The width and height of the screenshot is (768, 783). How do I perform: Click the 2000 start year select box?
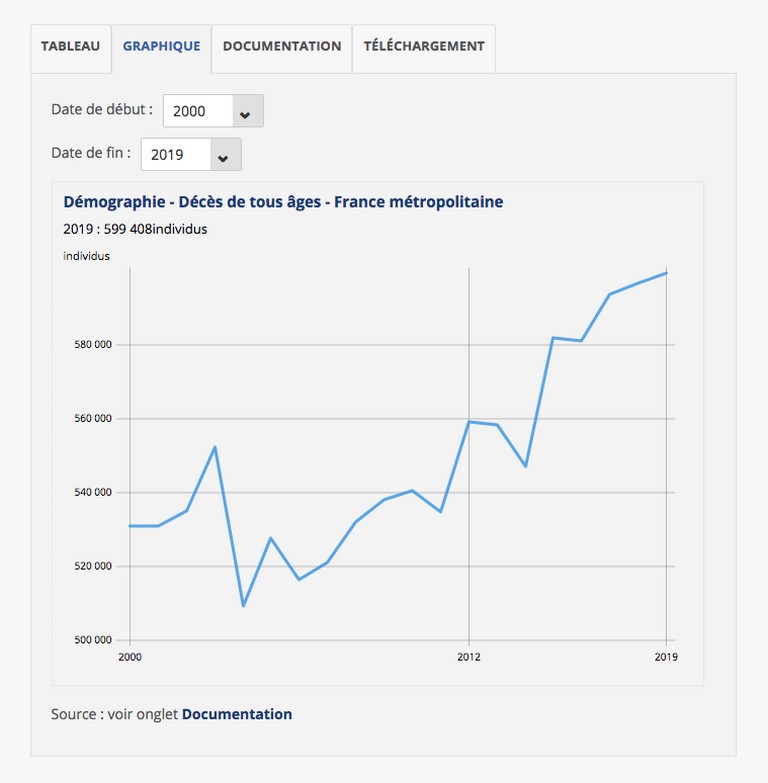[213, 111]
